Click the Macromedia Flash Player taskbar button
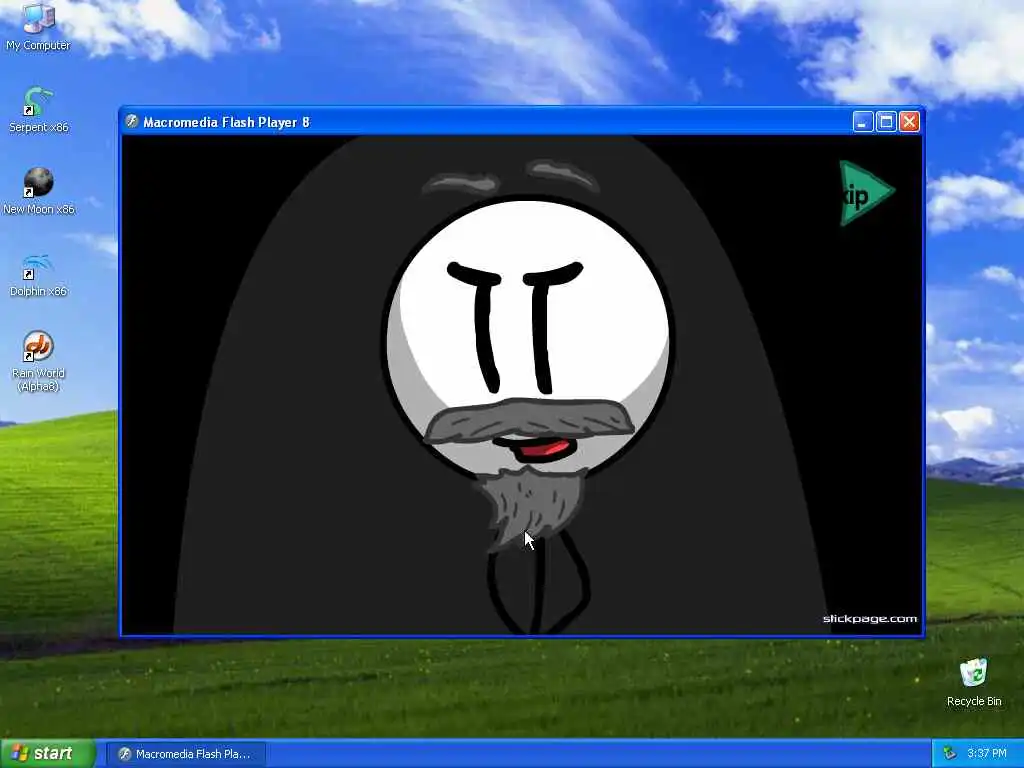Screen dimensions: 1024x768 [186, 754]
